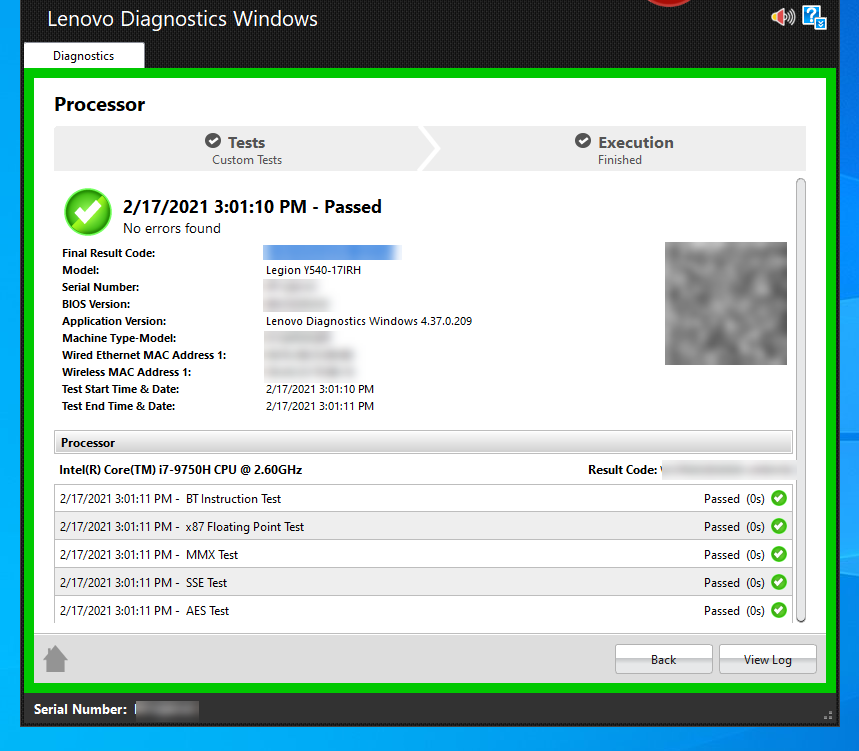Switch to the Diagnostics tab

(84, 55)
